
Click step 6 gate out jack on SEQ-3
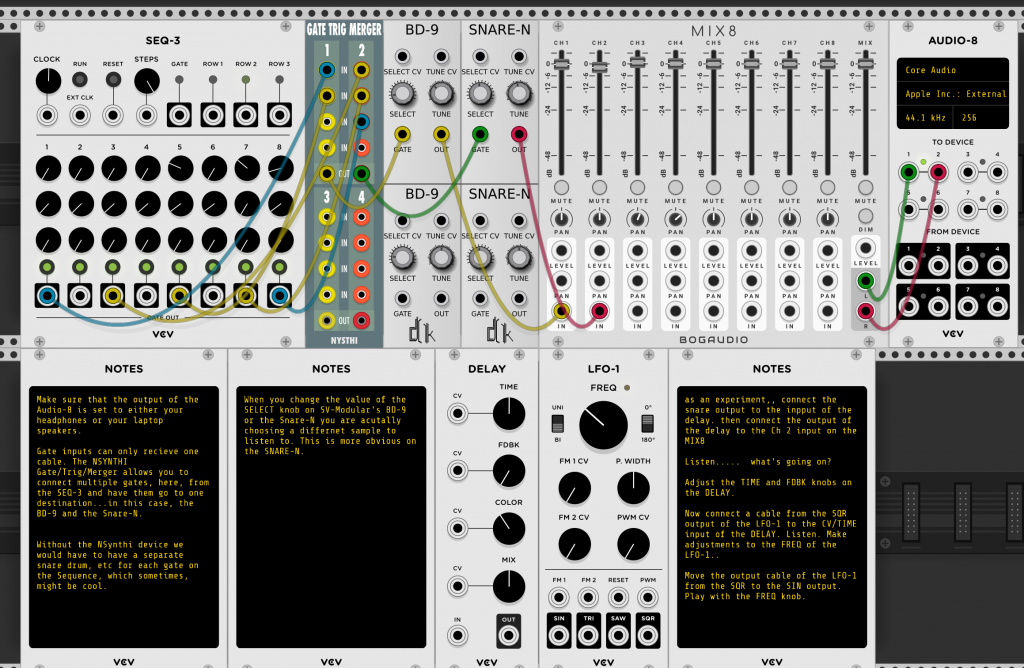213,296
